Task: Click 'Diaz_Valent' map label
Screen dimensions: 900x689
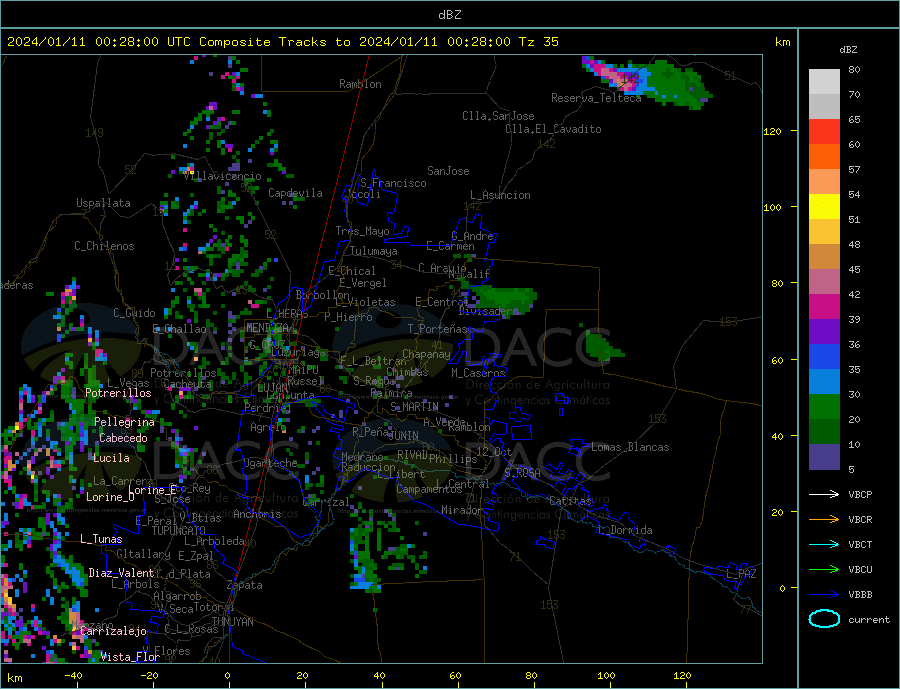Action: [x=121, y=573]
